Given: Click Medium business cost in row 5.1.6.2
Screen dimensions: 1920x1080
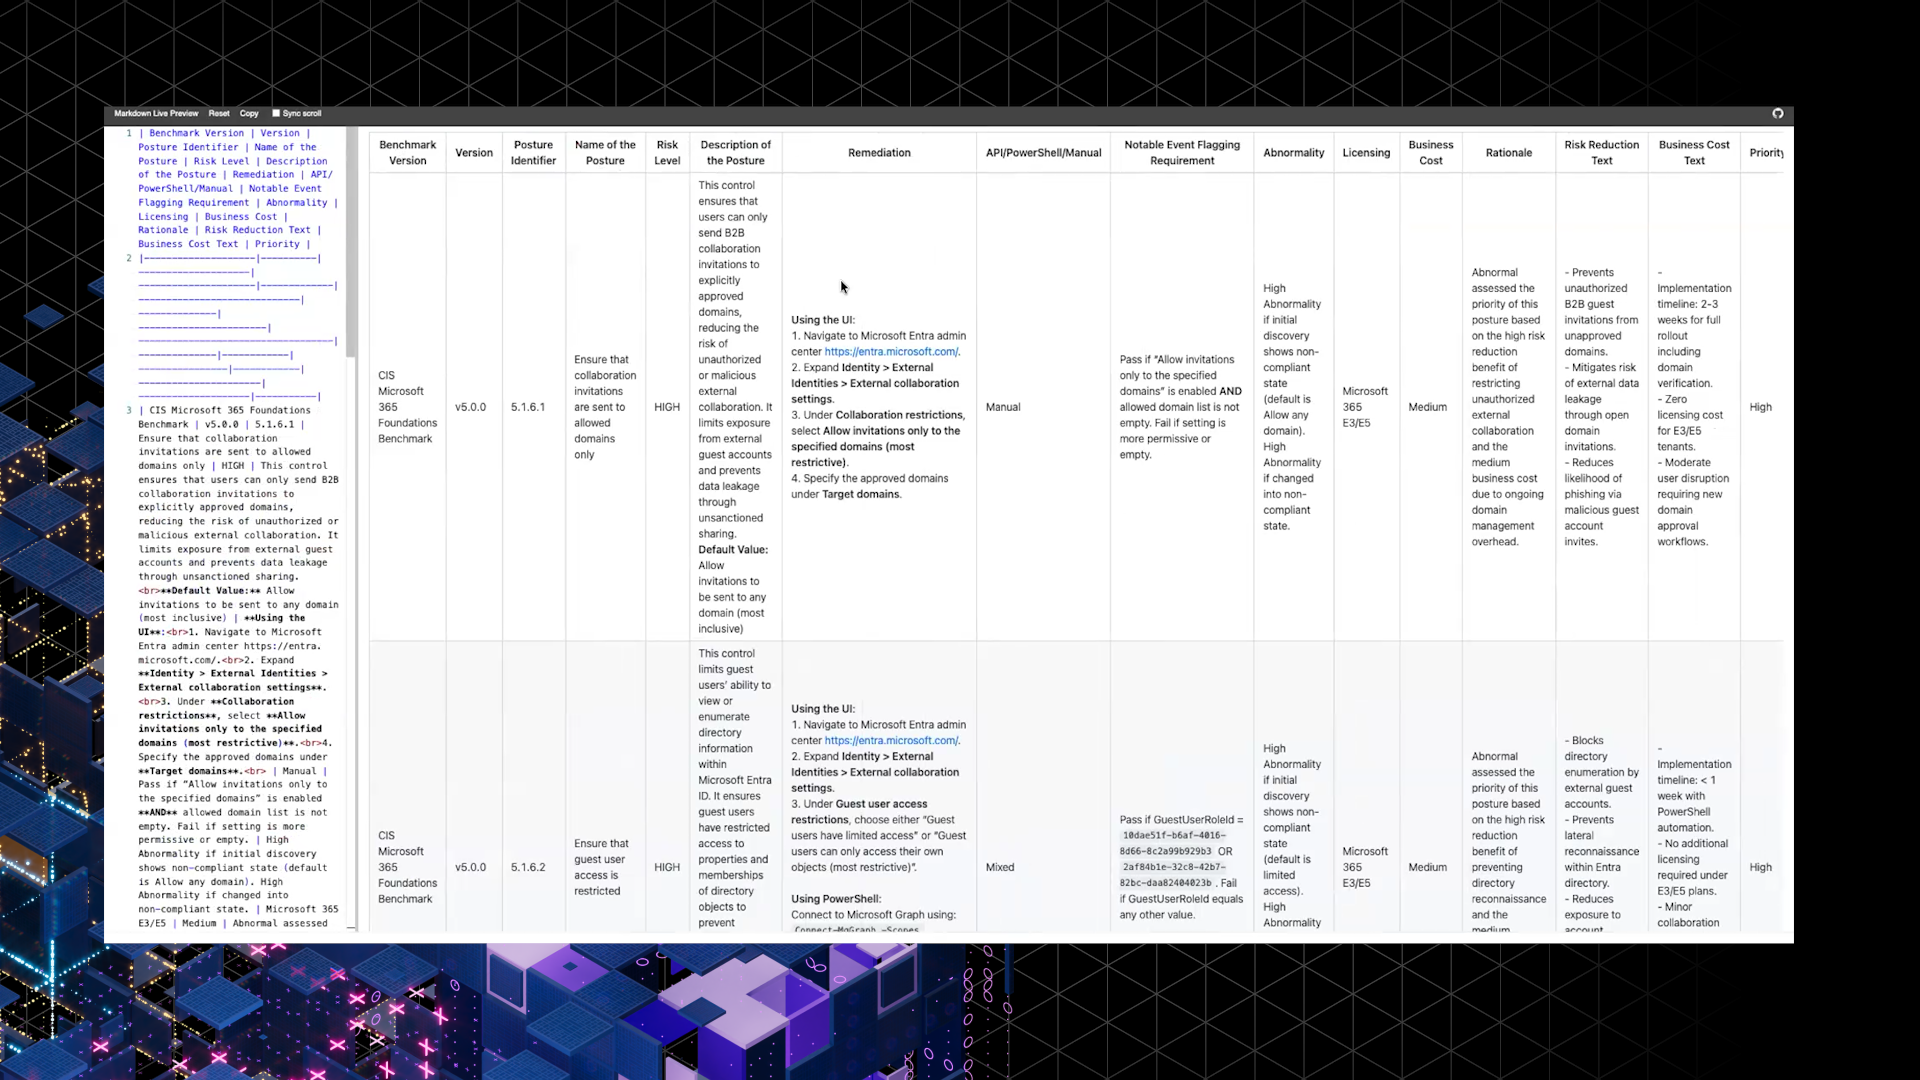Looking at the screenshot, I should click(x=1427, y=868).
